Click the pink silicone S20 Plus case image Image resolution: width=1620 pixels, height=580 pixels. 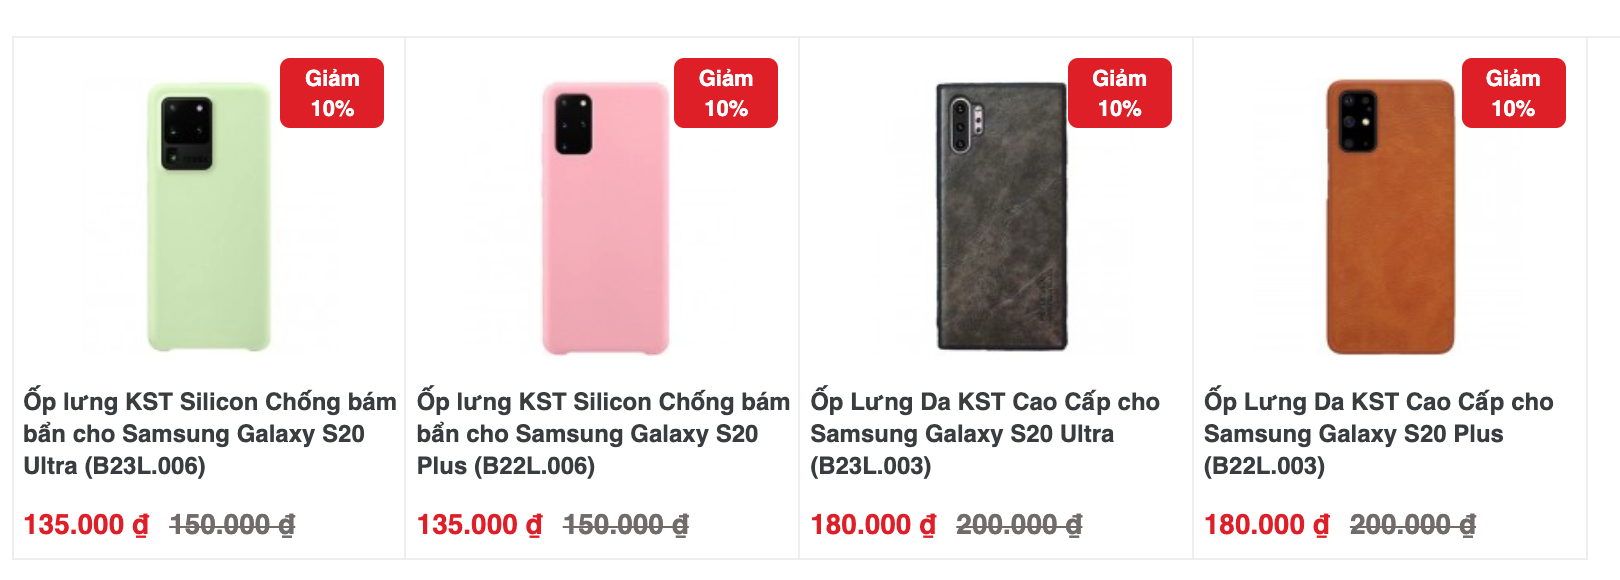click(604, 217)
